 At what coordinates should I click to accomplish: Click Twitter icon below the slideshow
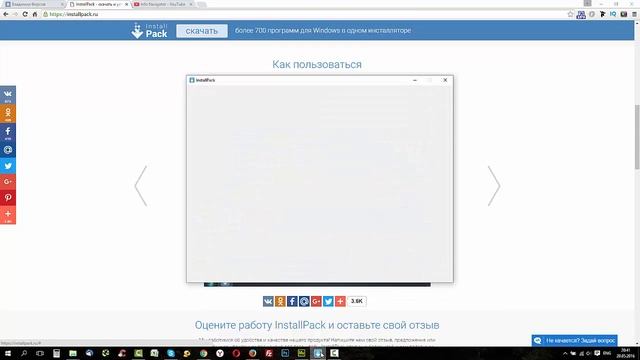point(328,301)
